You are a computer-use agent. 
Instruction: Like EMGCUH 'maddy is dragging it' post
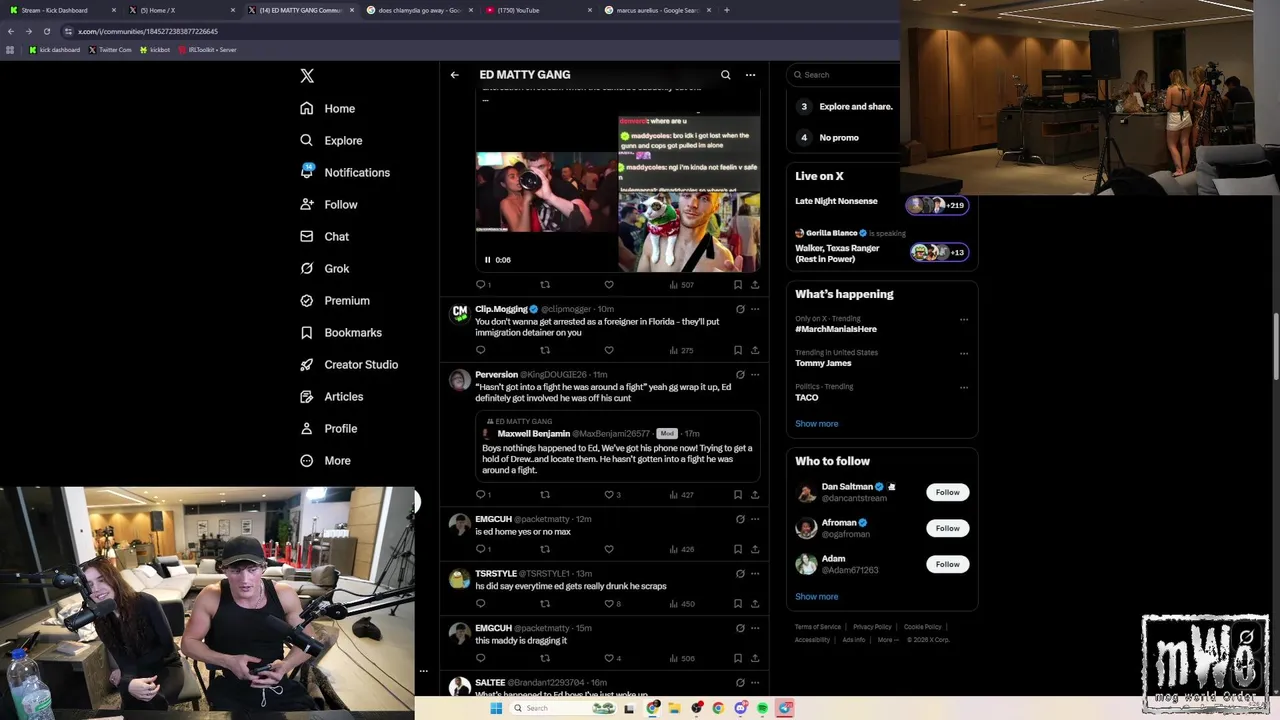coord(609,658)
